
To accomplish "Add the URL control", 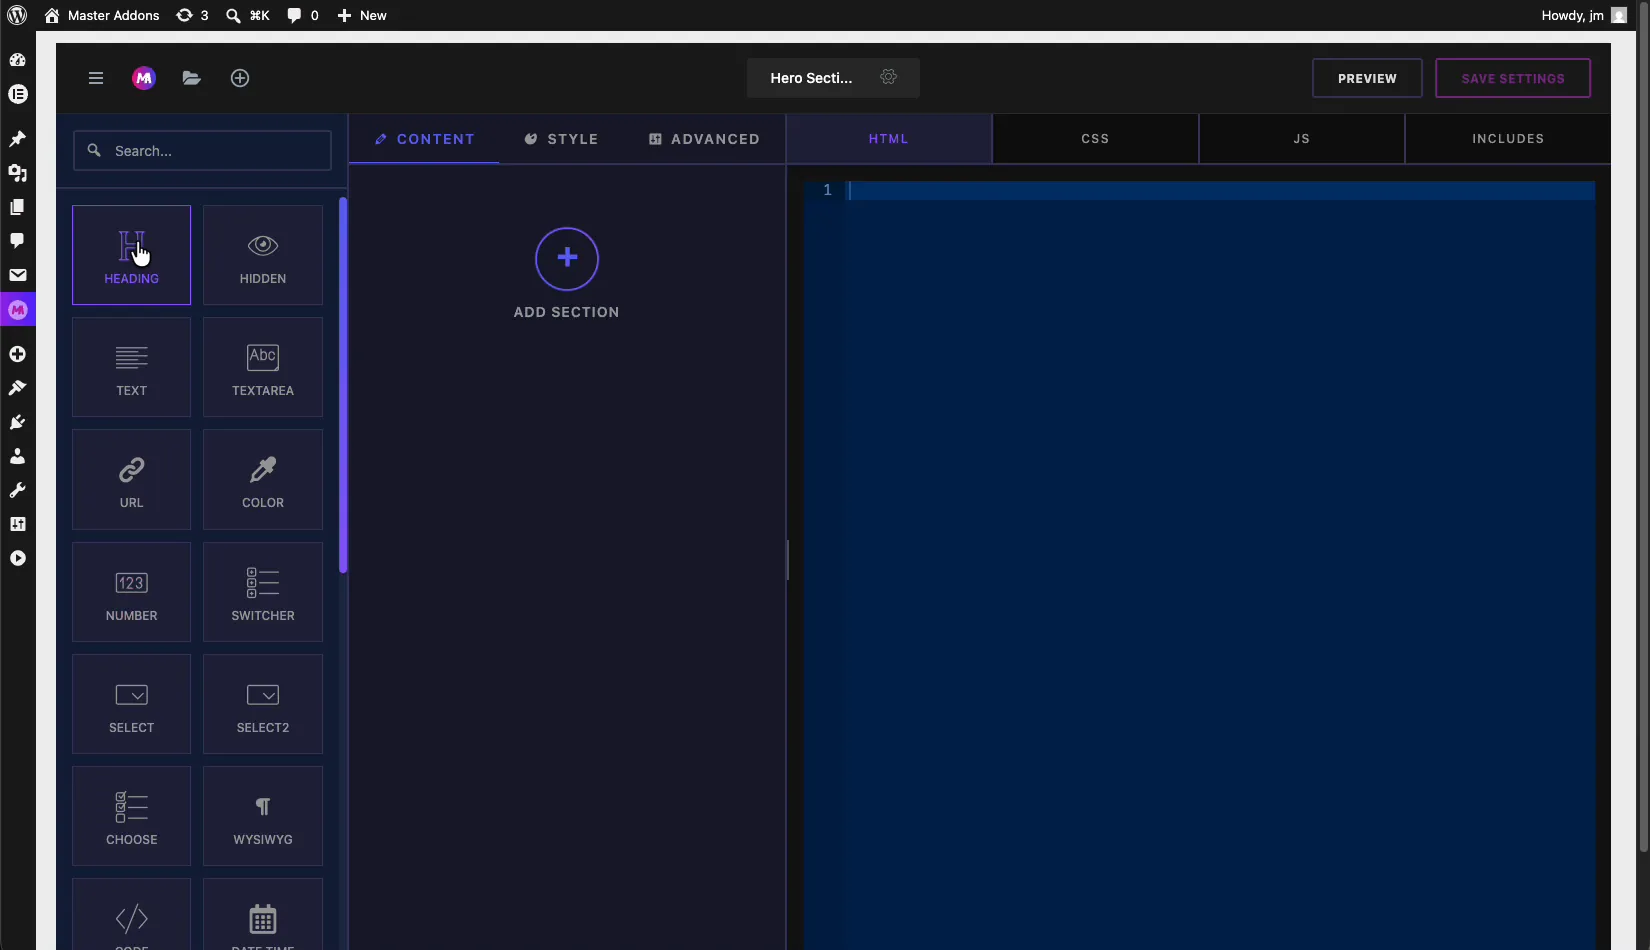I will coord(131,479).
